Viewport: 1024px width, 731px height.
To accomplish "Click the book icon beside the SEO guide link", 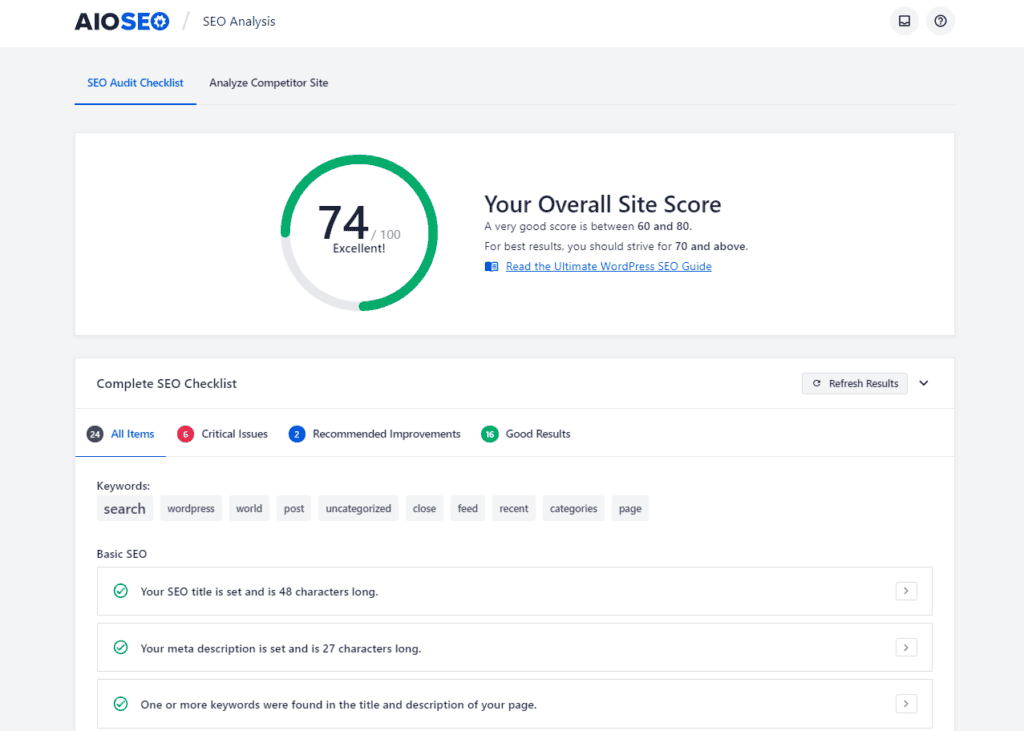I will [491, 267].
